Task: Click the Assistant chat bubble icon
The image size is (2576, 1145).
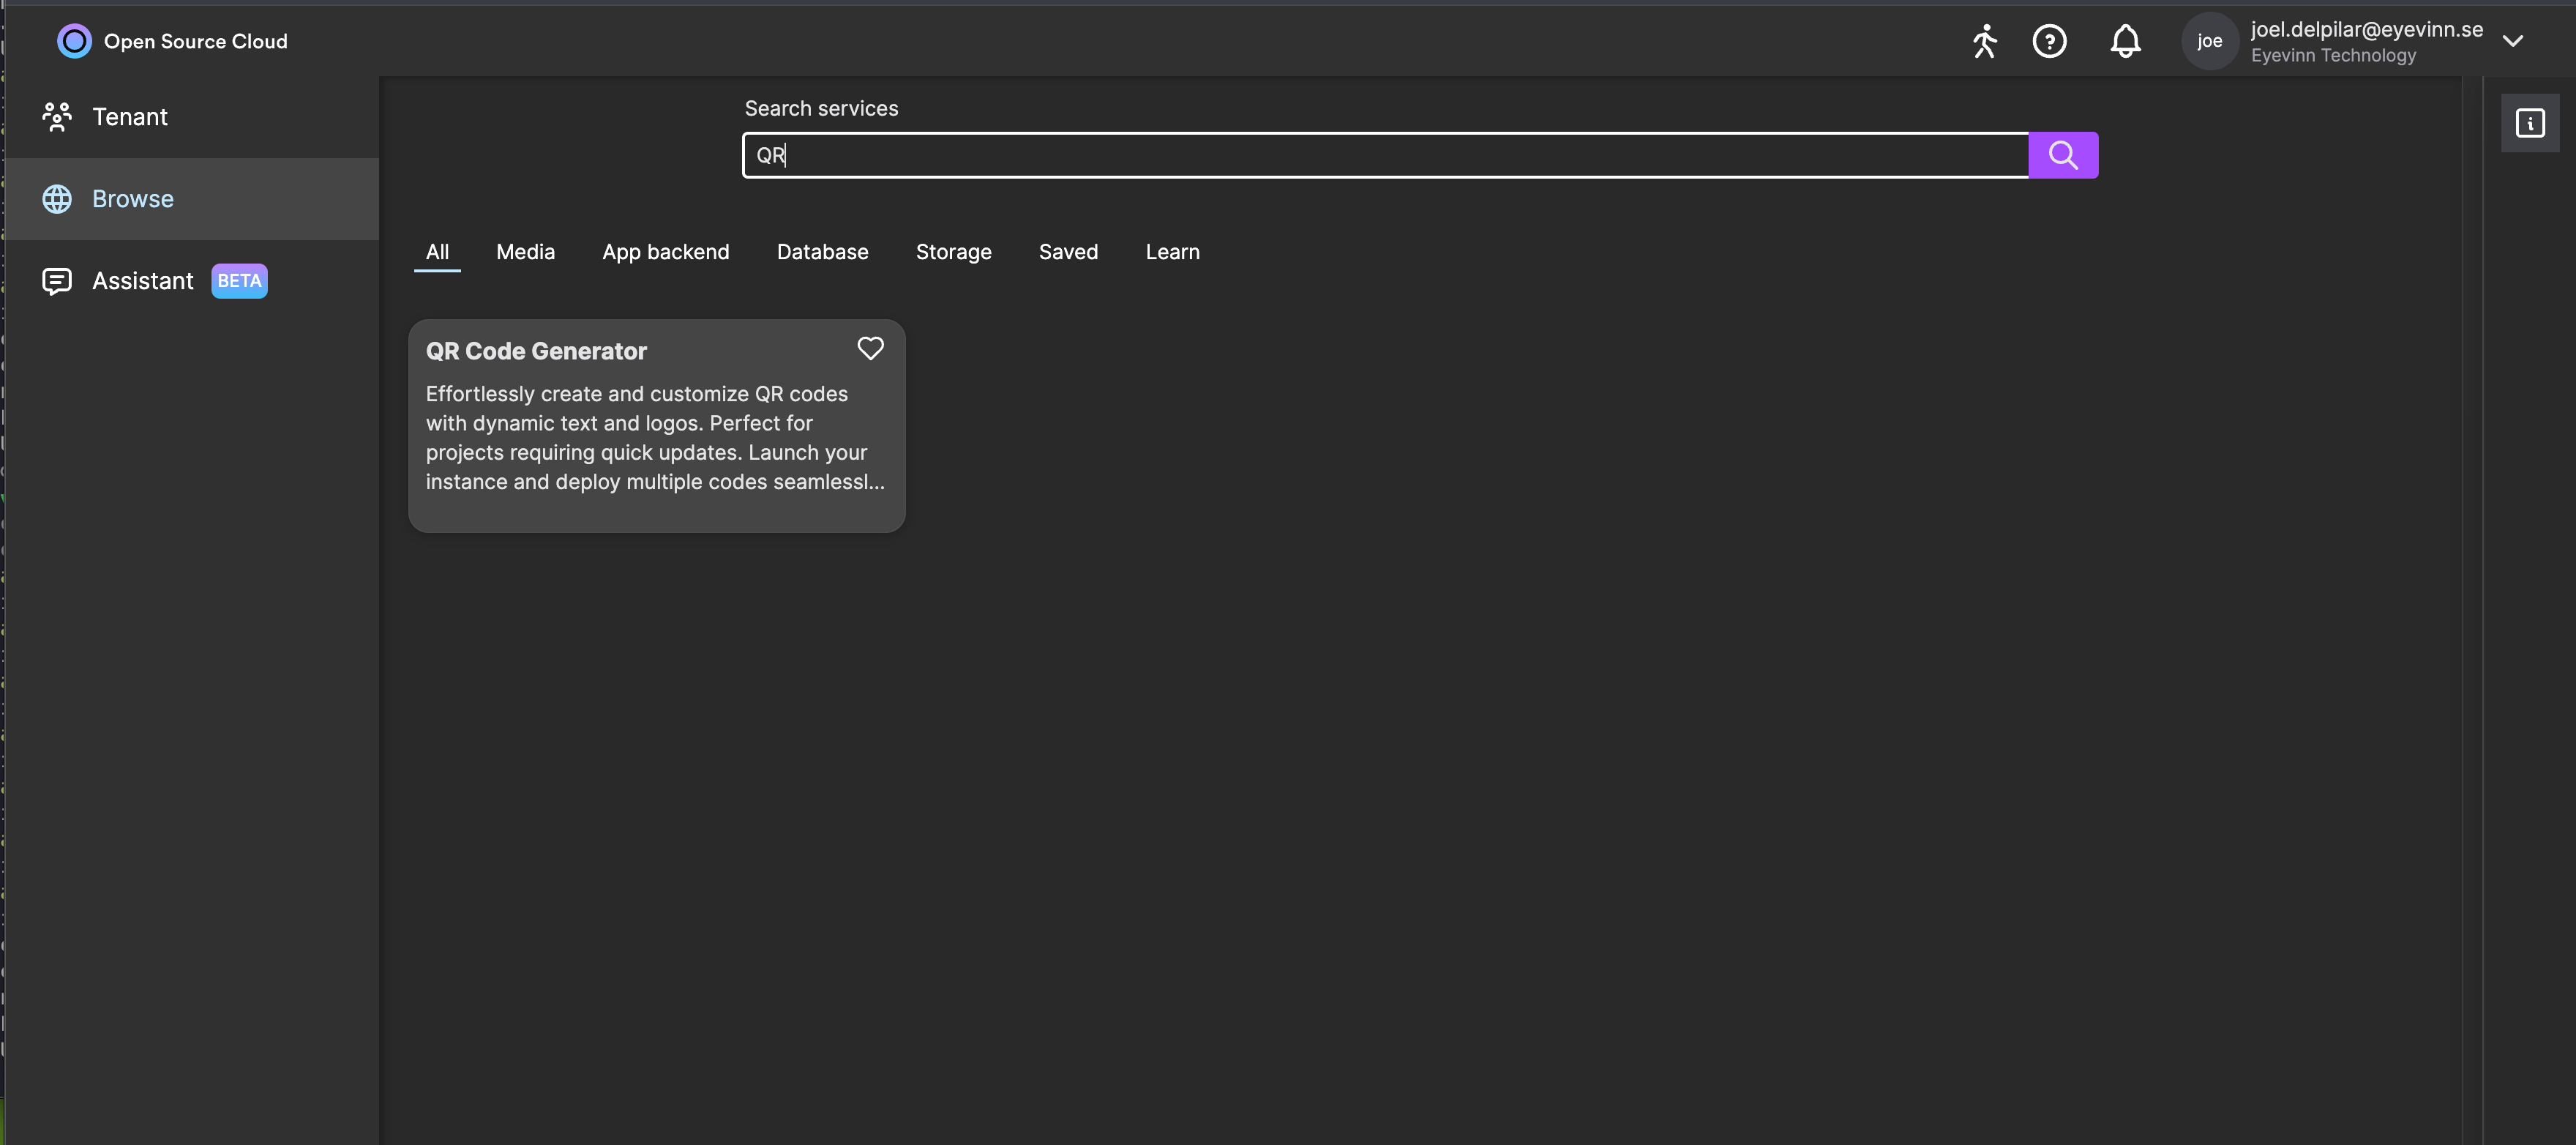Action: [x=57, y=281]
